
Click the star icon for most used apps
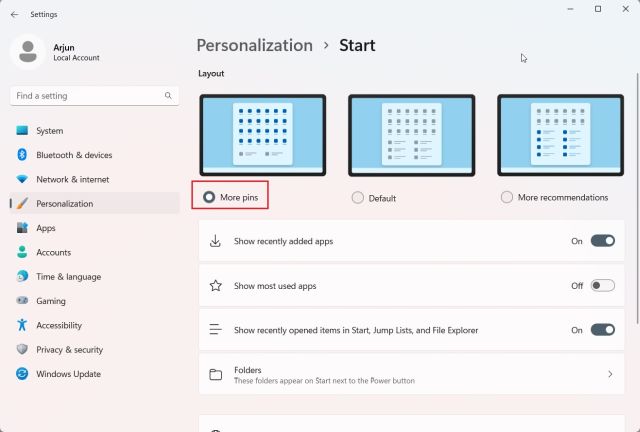click(216, 285)
